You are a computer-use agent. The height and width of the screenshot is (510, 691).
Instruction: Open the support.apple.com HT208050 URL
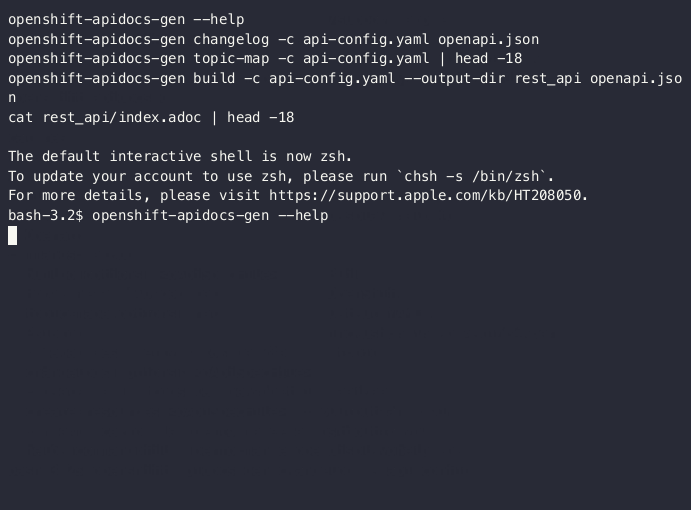pos(425,195)
